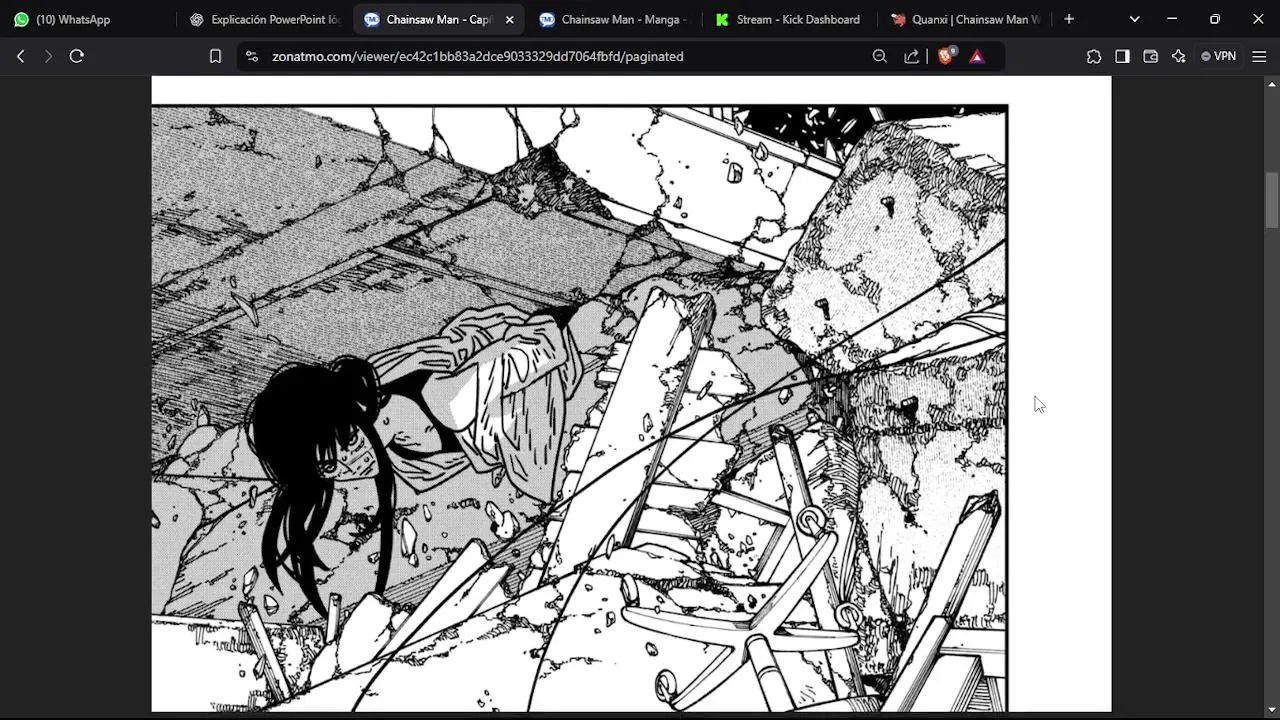Click the Kick favicon on Stream tab
1280x720 pixels.
[x=722, y=19]
